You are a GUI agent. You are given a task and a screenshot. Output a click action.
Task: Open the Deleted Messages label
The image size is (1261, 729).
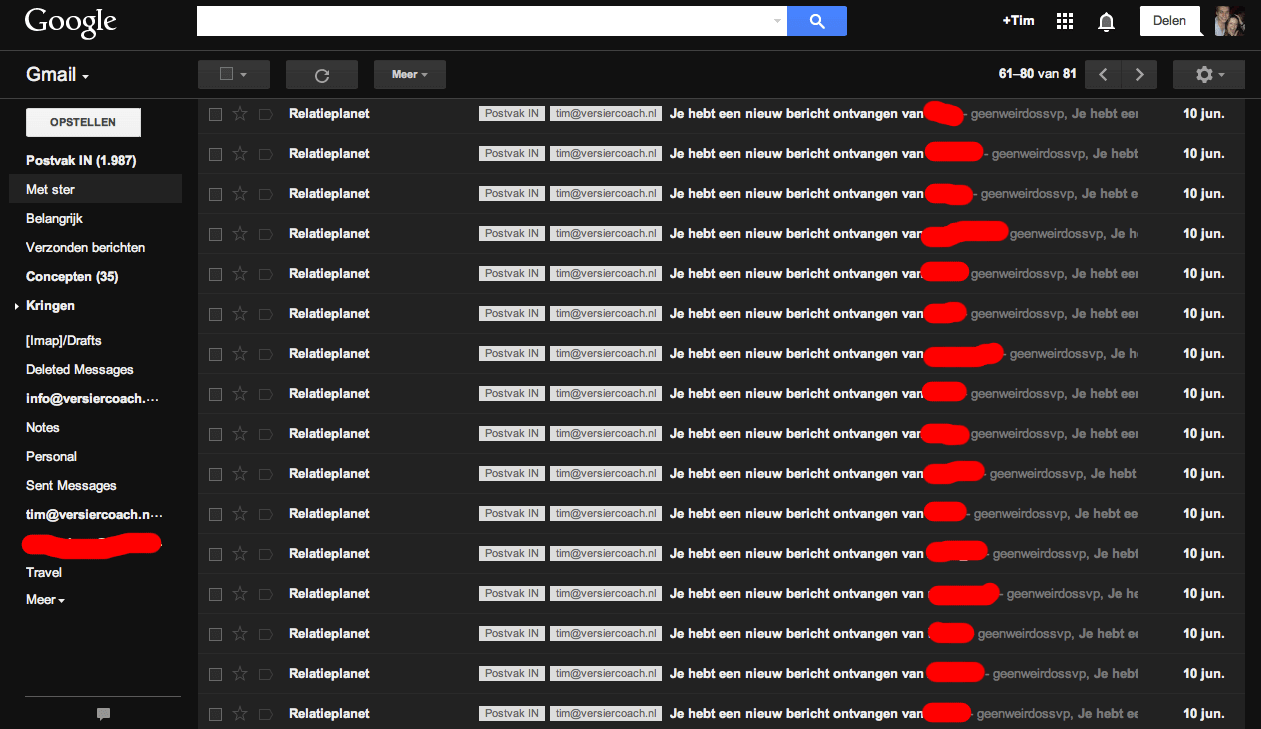pyautogui.click(x=80, y=369)
